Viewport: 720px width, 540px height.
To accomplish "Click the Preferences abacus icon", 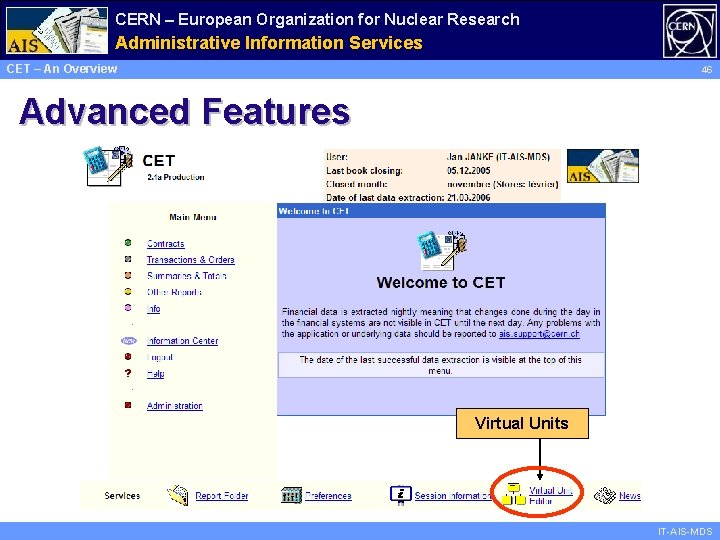I will 291,495.
